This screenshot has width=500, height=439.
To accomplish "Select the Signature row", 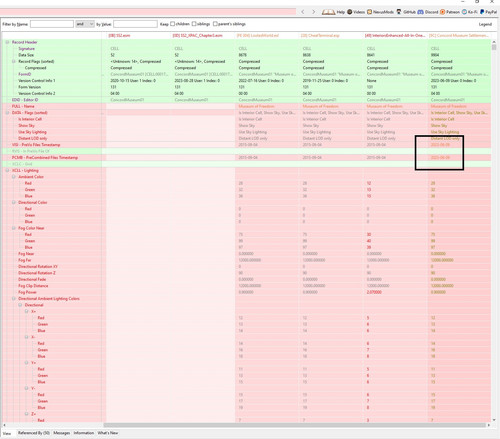I will [246, 49].
